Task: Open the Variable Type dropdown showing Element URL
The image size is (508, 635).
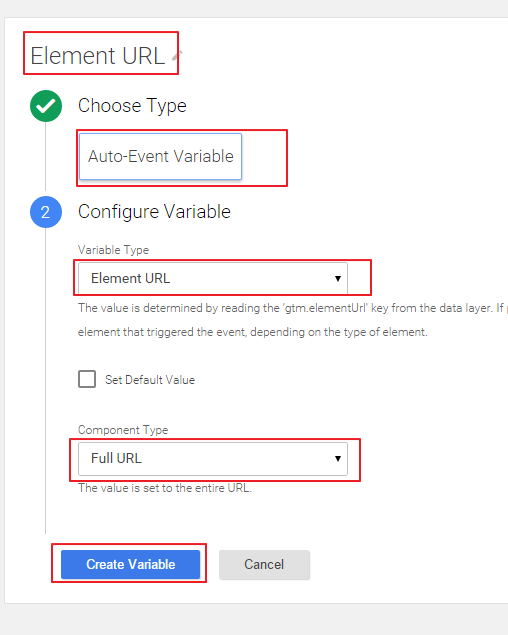Action: 213,278
